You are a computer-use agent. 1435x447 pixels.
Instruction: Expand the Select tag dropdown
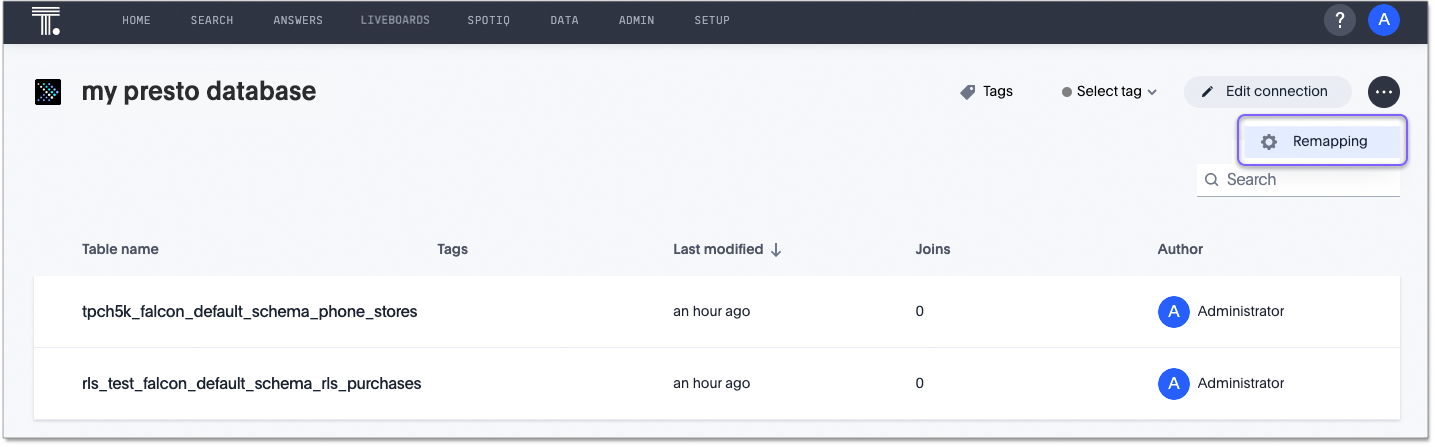(1109, 92)
